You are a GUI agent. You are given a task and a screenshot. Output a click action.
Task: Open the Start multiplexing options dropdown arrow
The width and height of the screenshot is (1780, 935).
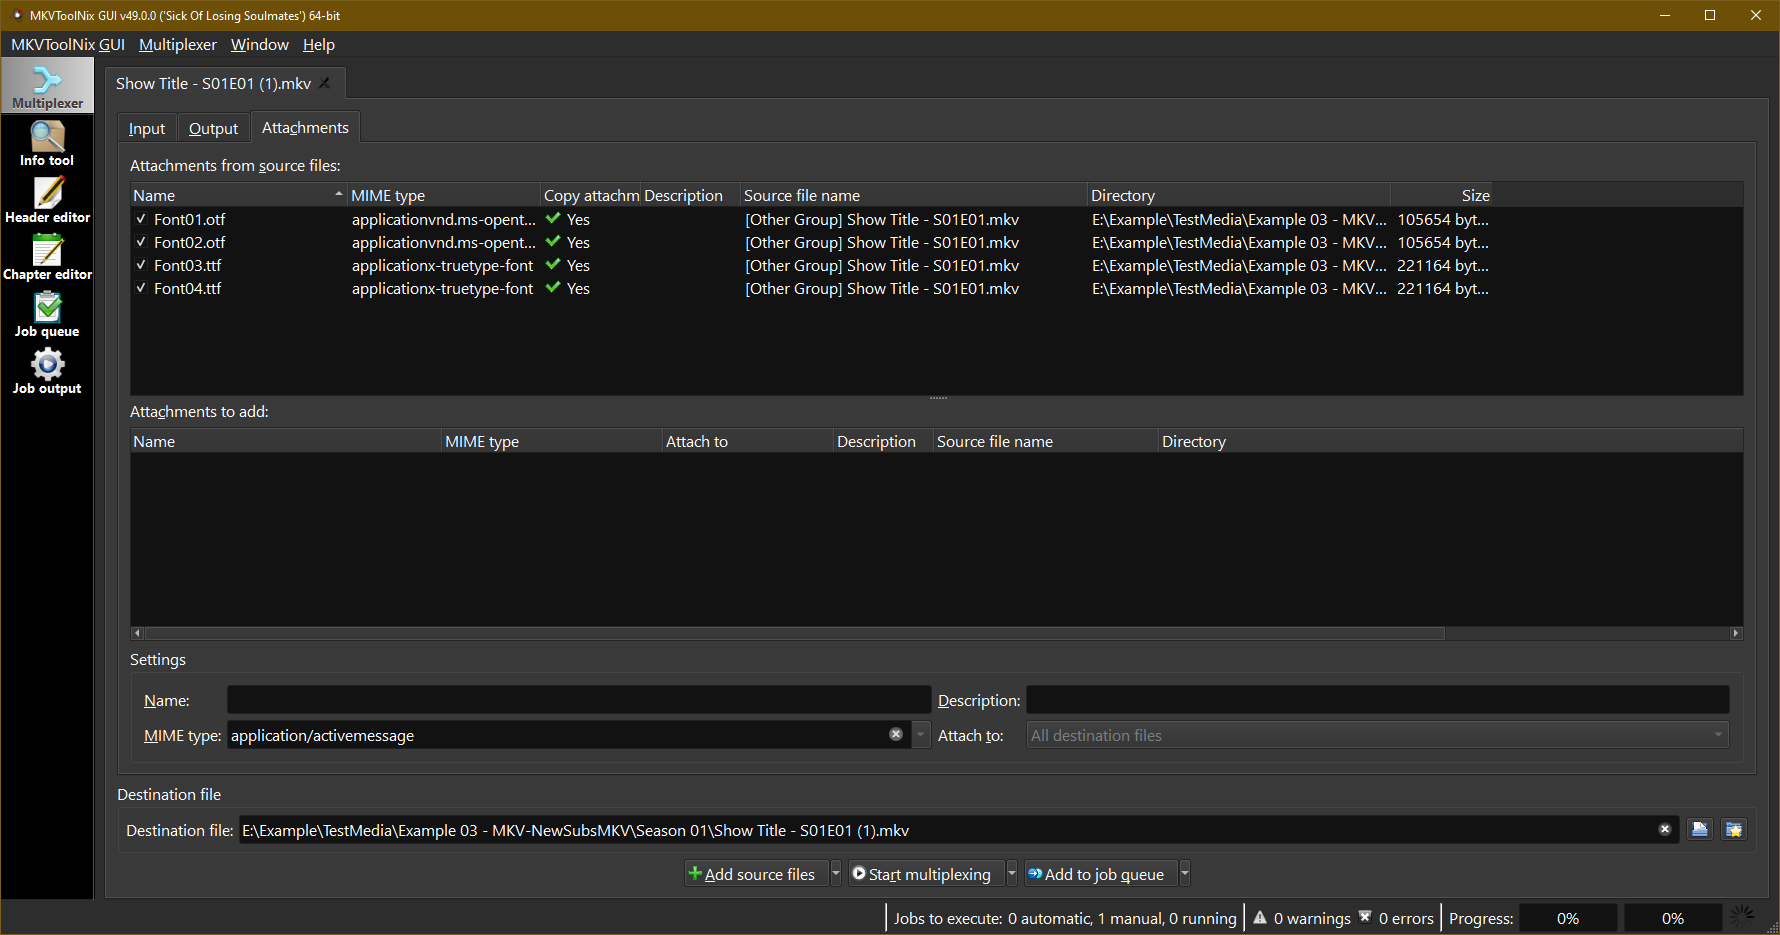point(1011,873)
